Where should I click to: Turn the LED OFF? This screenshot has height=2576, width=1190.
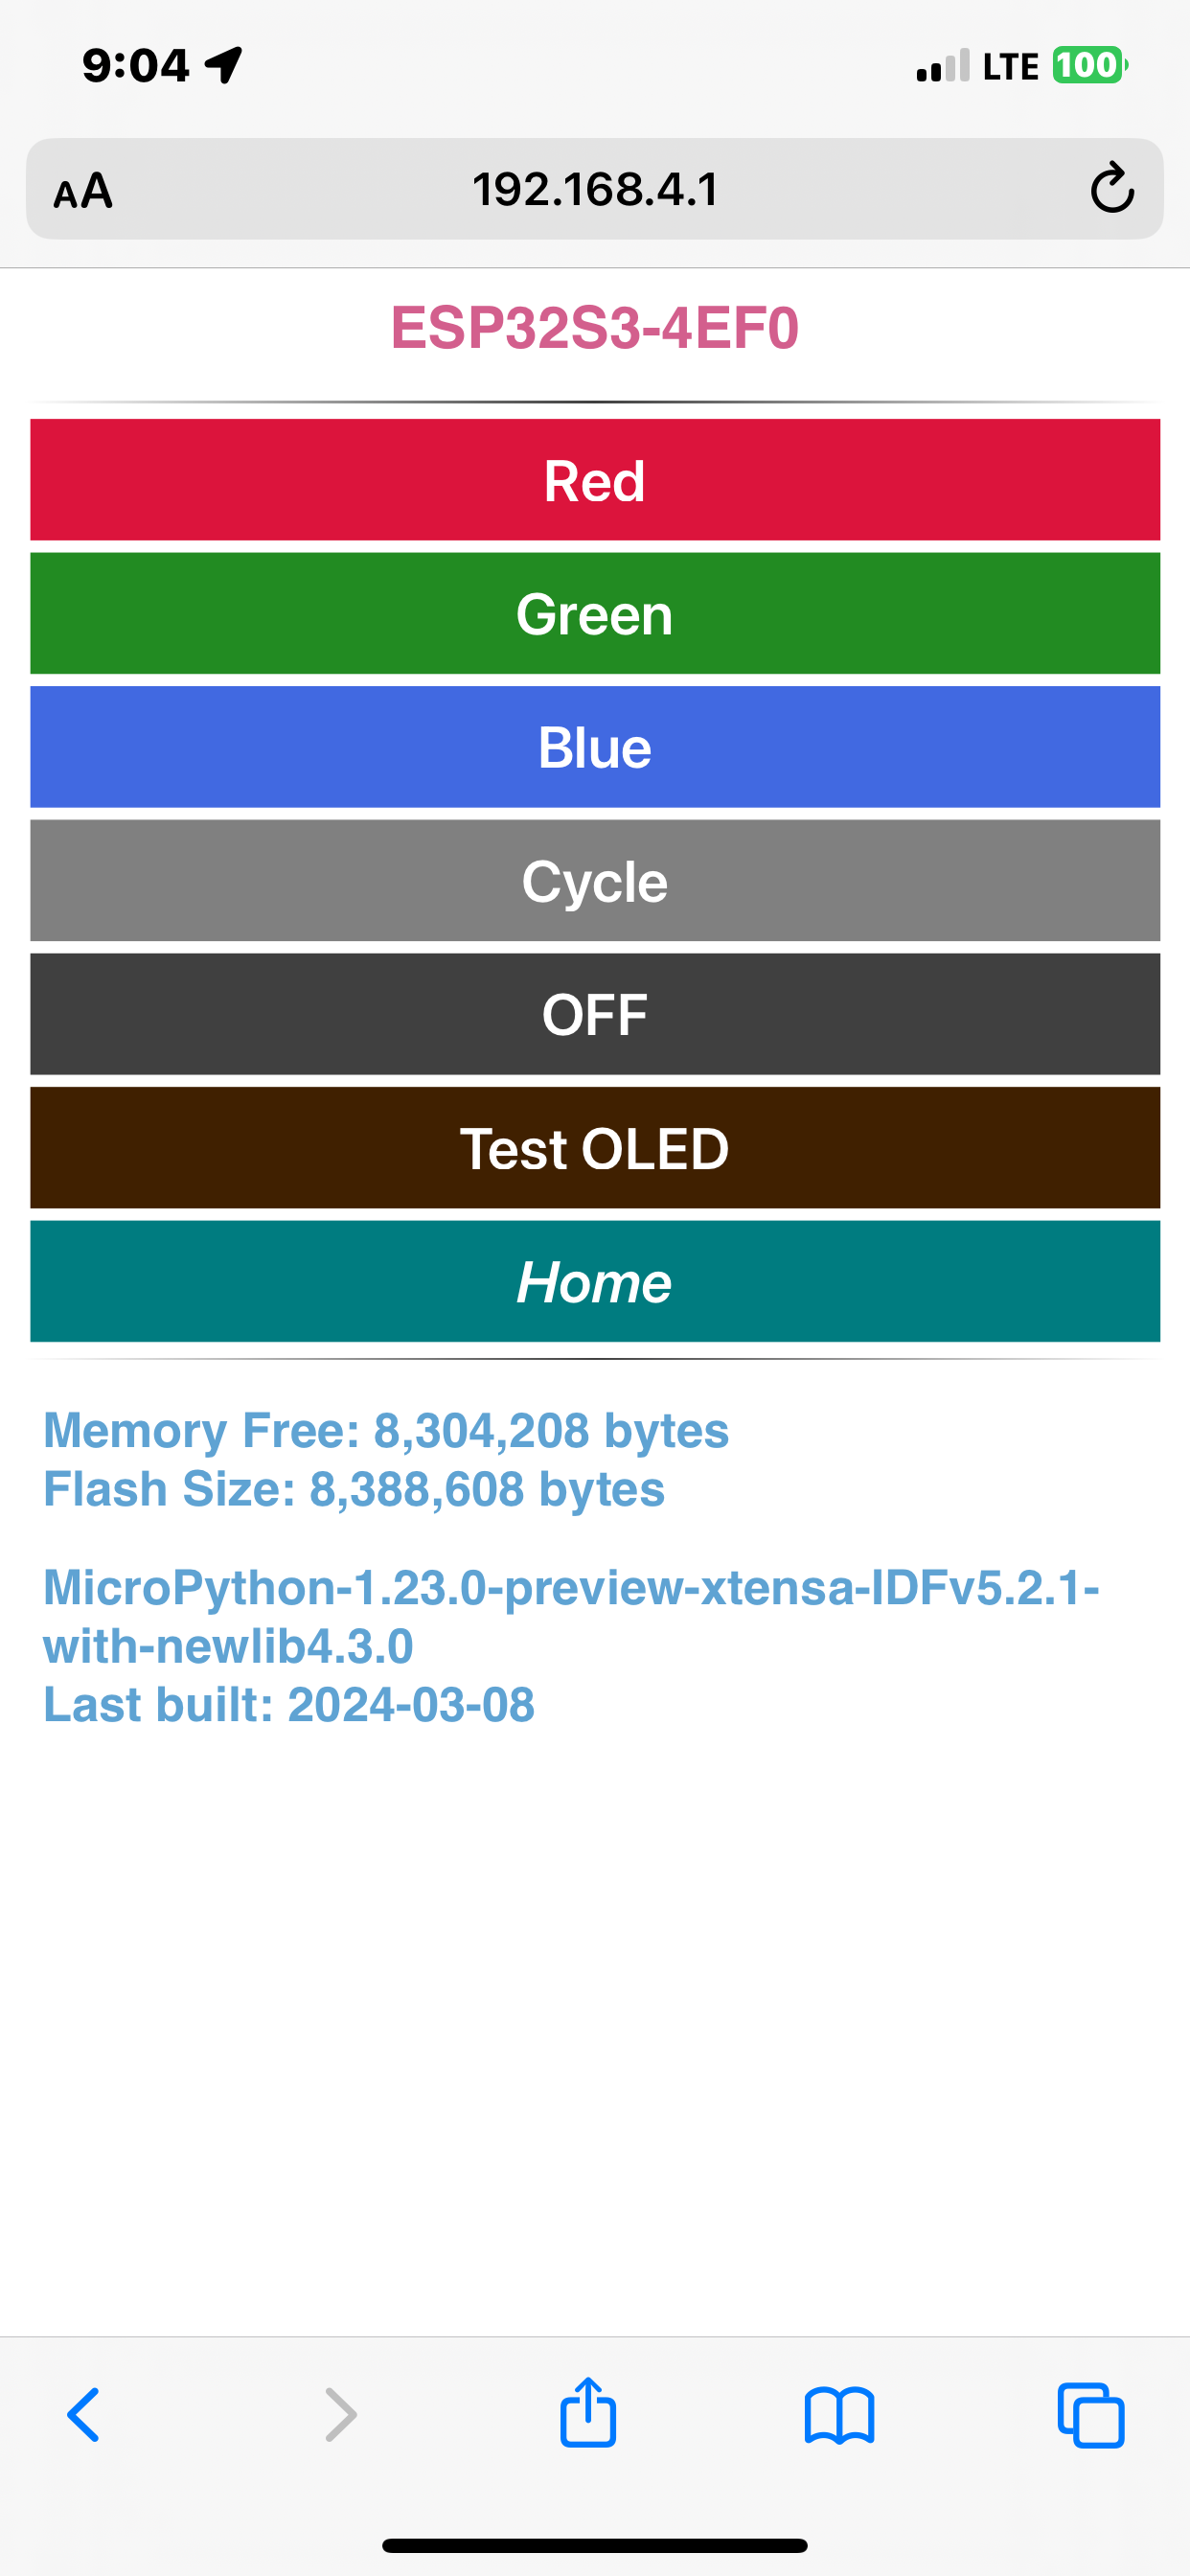coord(595,1014)
